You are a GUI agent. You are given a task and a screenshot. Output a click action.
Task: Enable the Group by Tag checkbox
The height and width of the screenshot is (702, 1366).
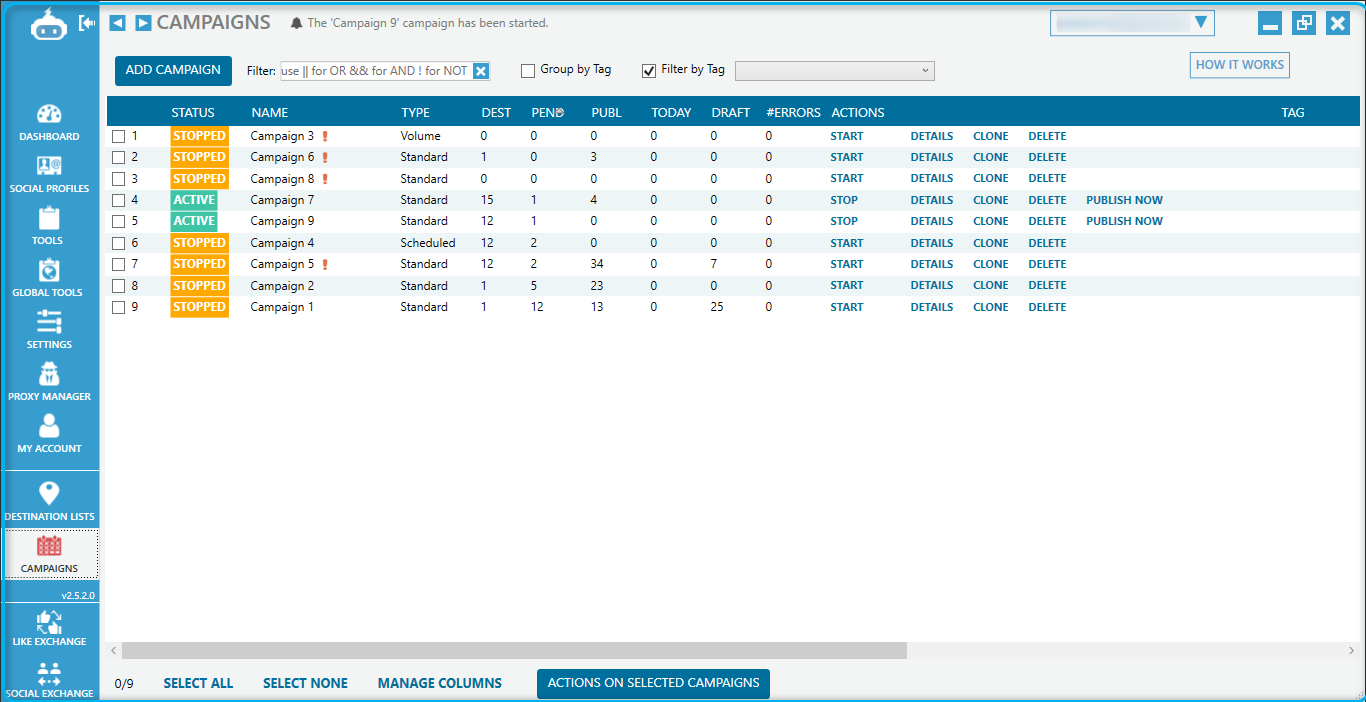[528, 71]
